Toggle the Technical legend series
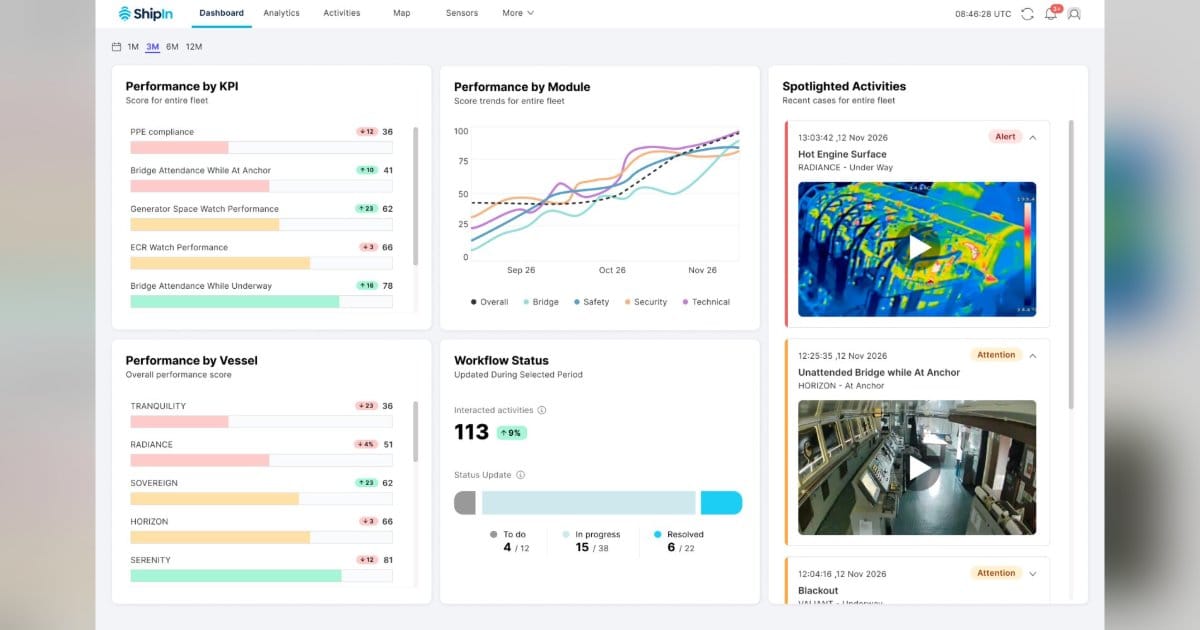1200x630 pixels. point(706,302)
